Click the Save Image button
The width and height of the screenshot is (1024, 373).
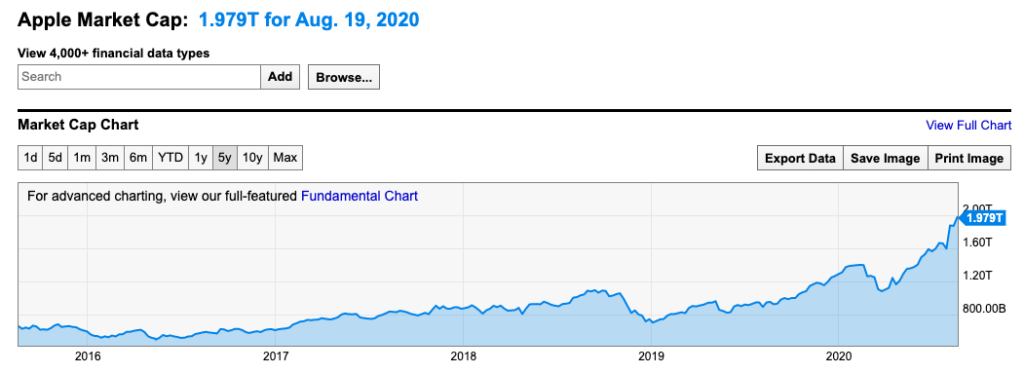click(x=885, y=159)
